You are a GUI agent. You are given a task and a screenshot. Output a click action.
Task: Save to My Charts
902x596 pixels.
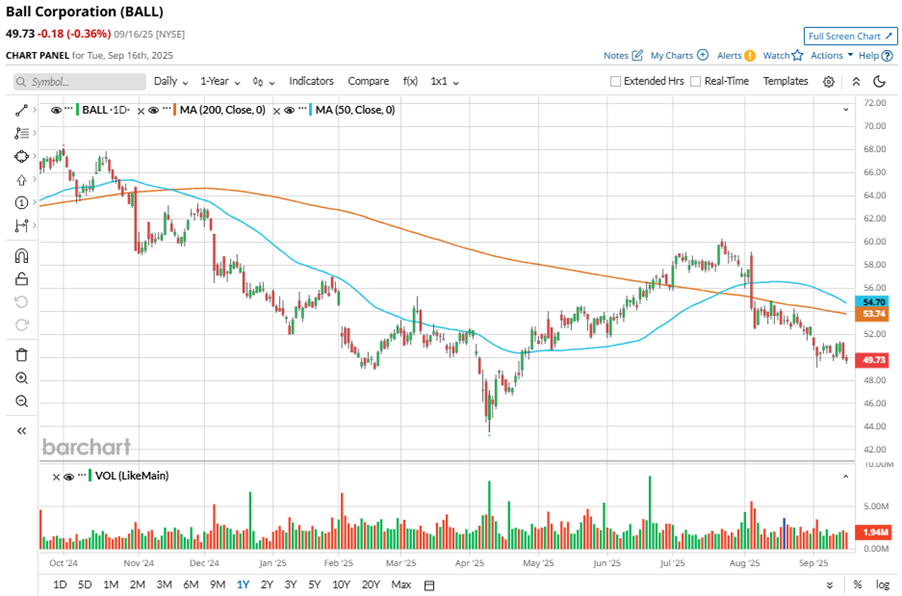(679, 55)
